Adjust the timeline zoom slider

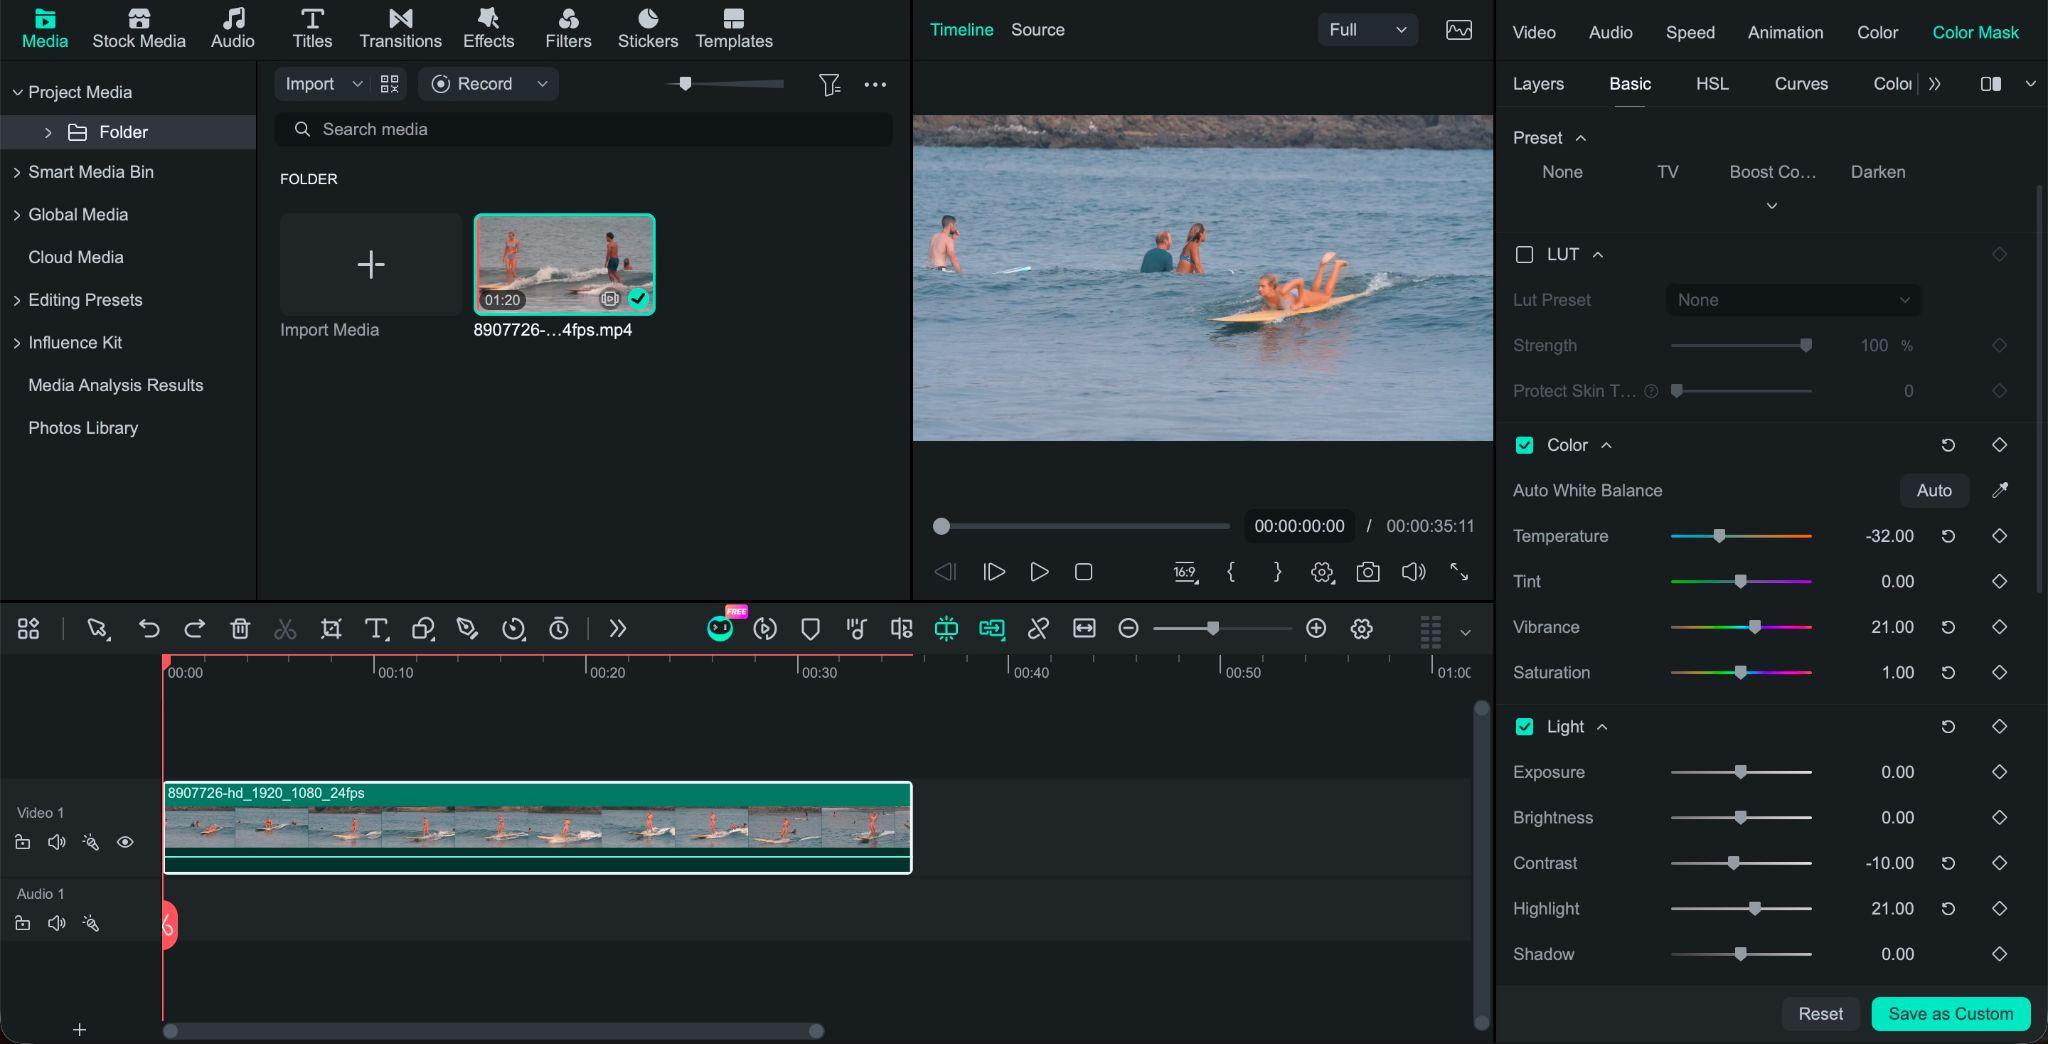click(1212, 628)
